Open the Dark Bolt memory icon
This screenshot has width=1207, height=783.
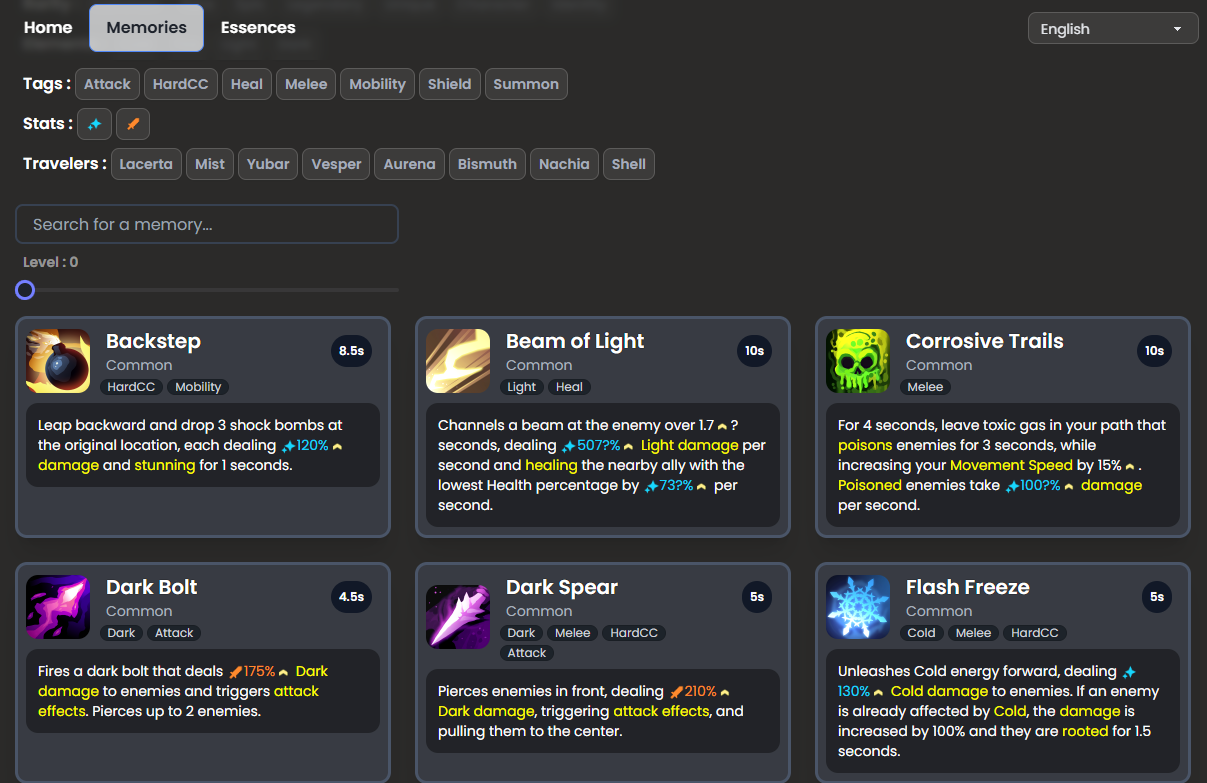point(58,607)
